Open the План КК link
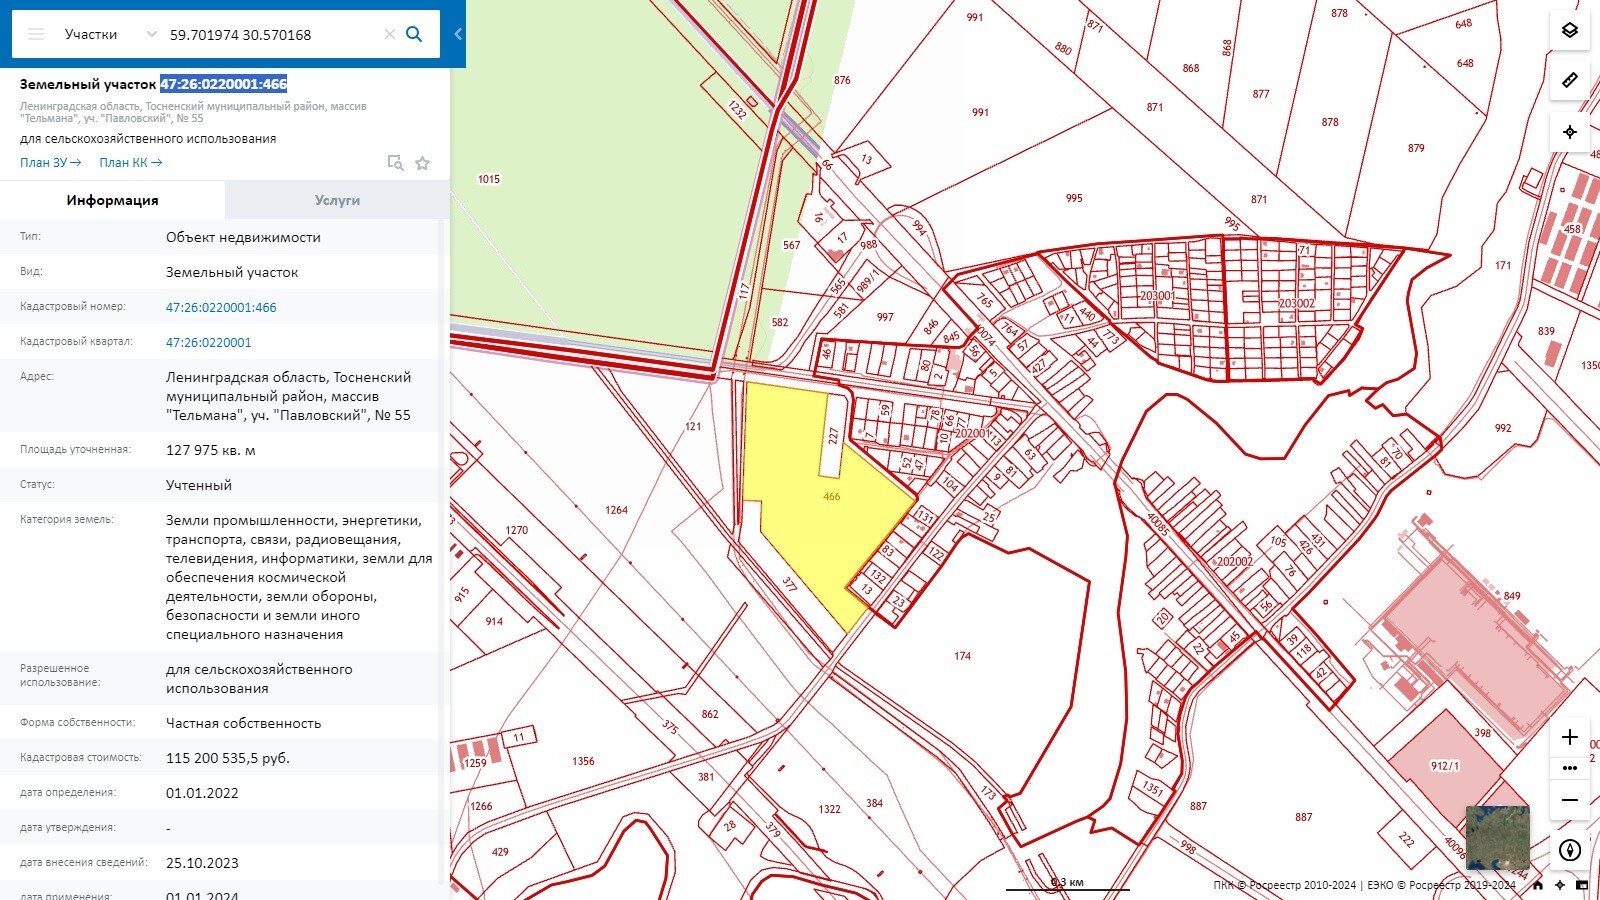This screenshot has width=1600, height=900. pos(130,163)
